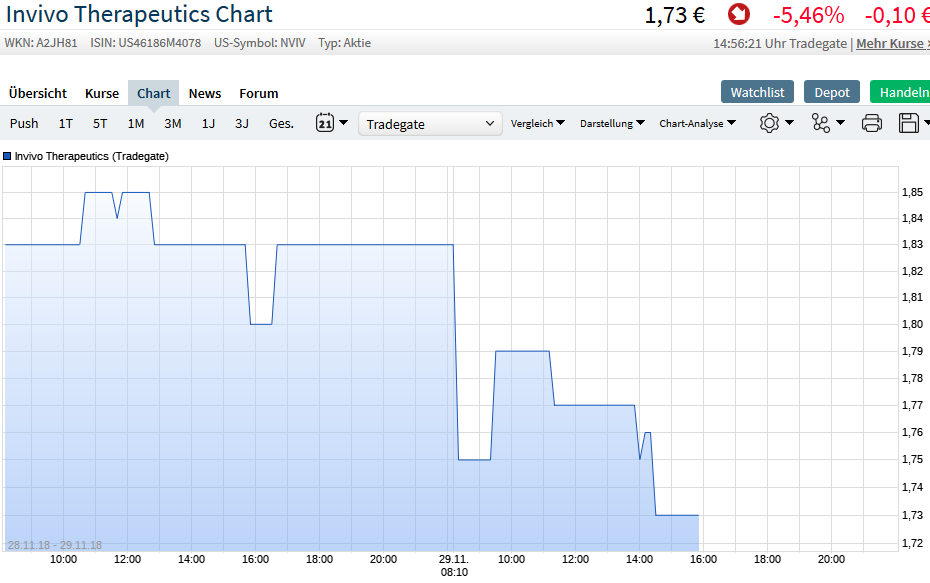Click the settings gear icon
This screenshot has height=583, width=930.
769,123
